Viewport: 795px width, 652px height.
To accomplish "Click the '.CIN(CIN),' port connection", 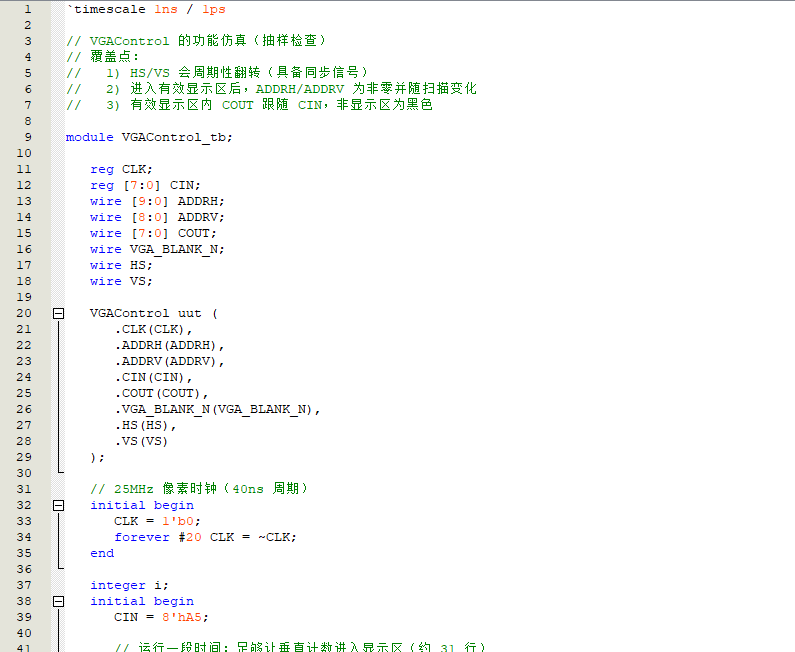I will coord(153,377).
